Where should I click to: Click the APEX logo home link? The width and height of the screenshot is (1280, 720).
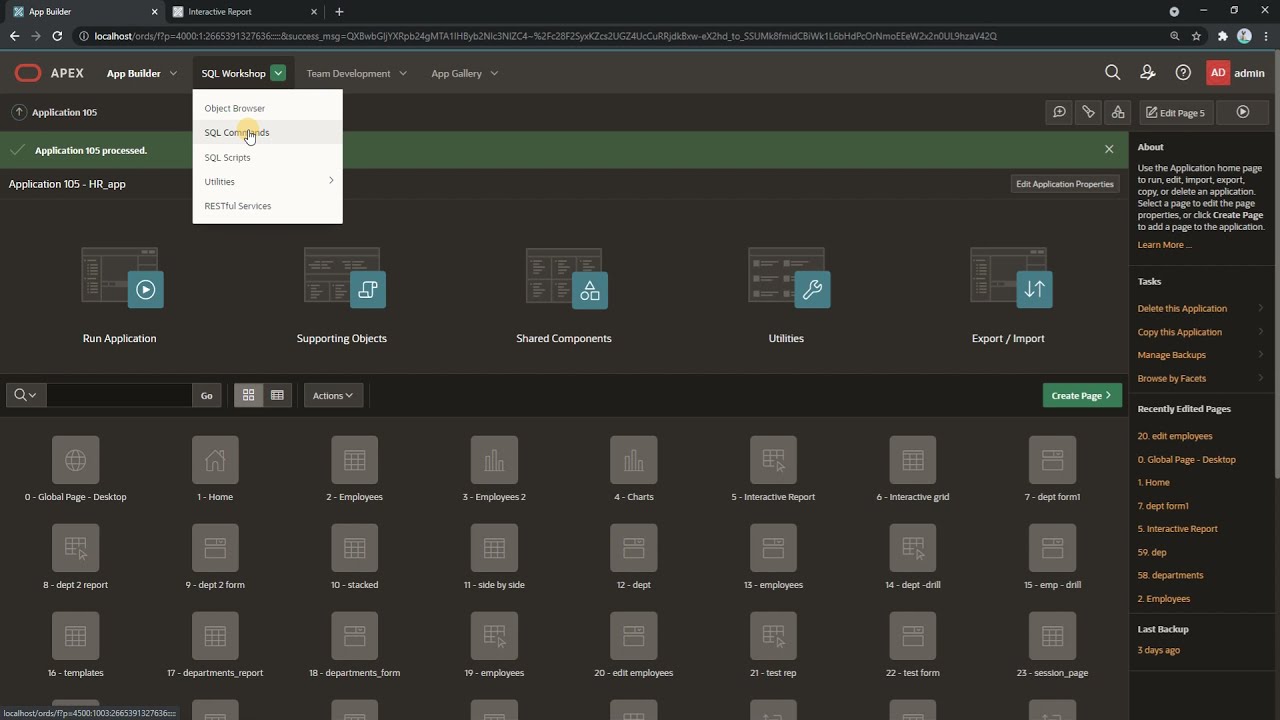[49, 73]
